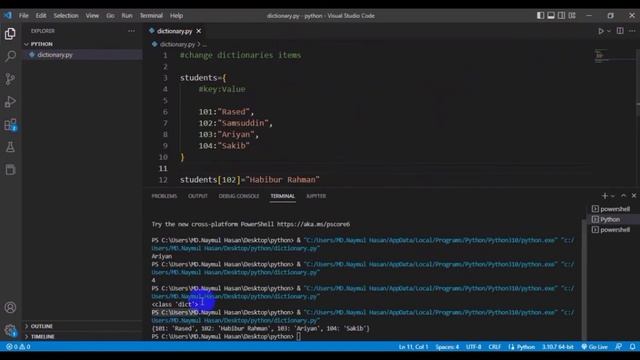
Task: Open Customize Layout icon
Action: click(x=572, y=16)
